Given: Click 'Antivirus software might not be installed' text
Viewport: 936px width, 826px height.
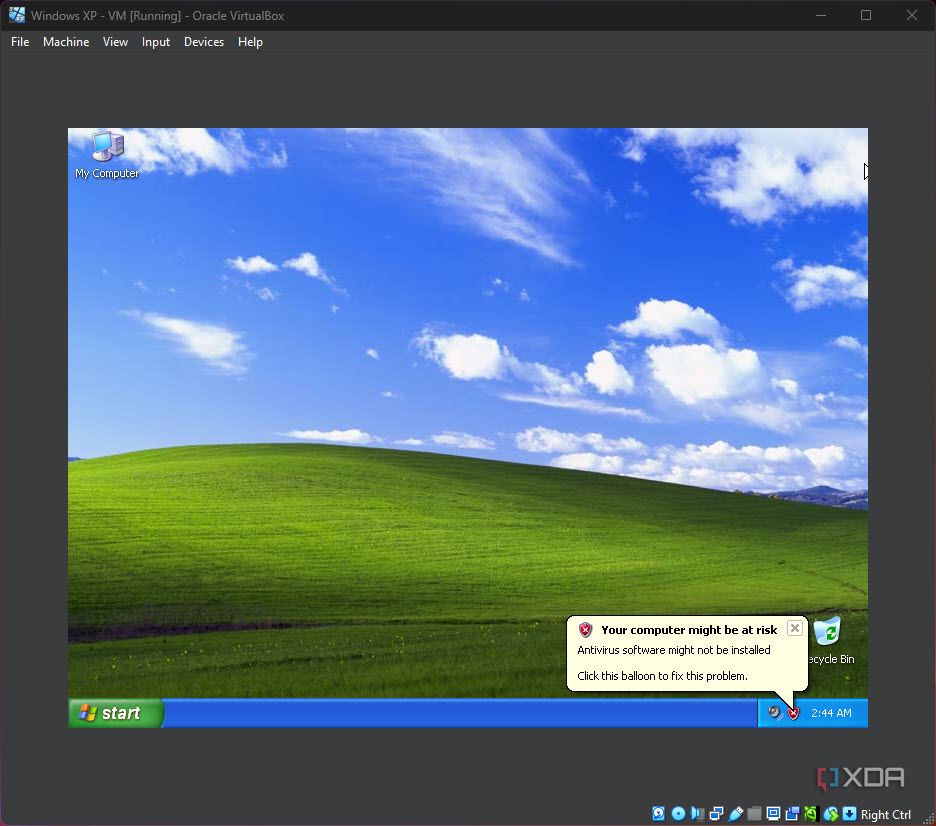Looking at the screenshot, I should tap(673, 650).
